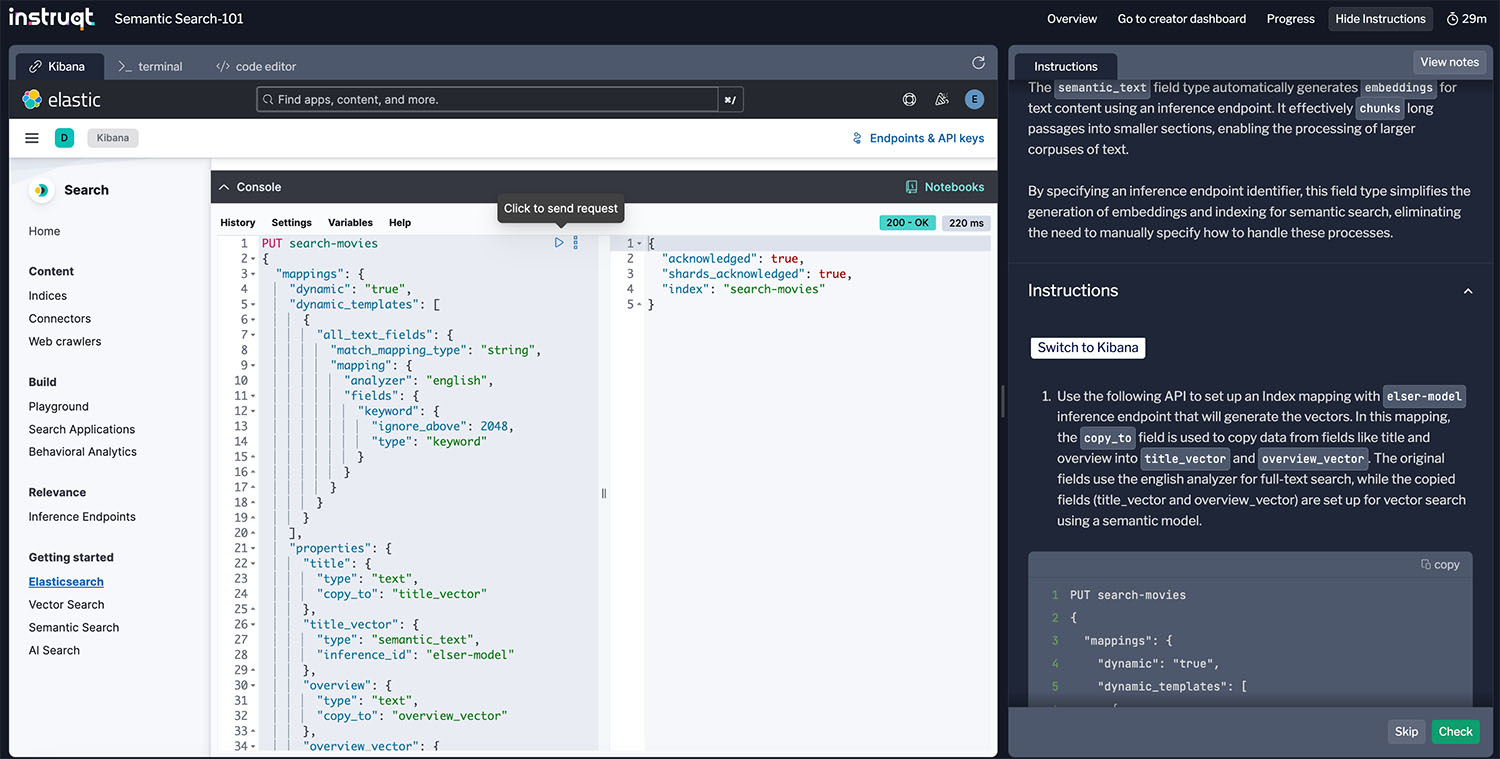Fold the properties block at line 21
Screen dimensions: 1500x759
(253, 548)
